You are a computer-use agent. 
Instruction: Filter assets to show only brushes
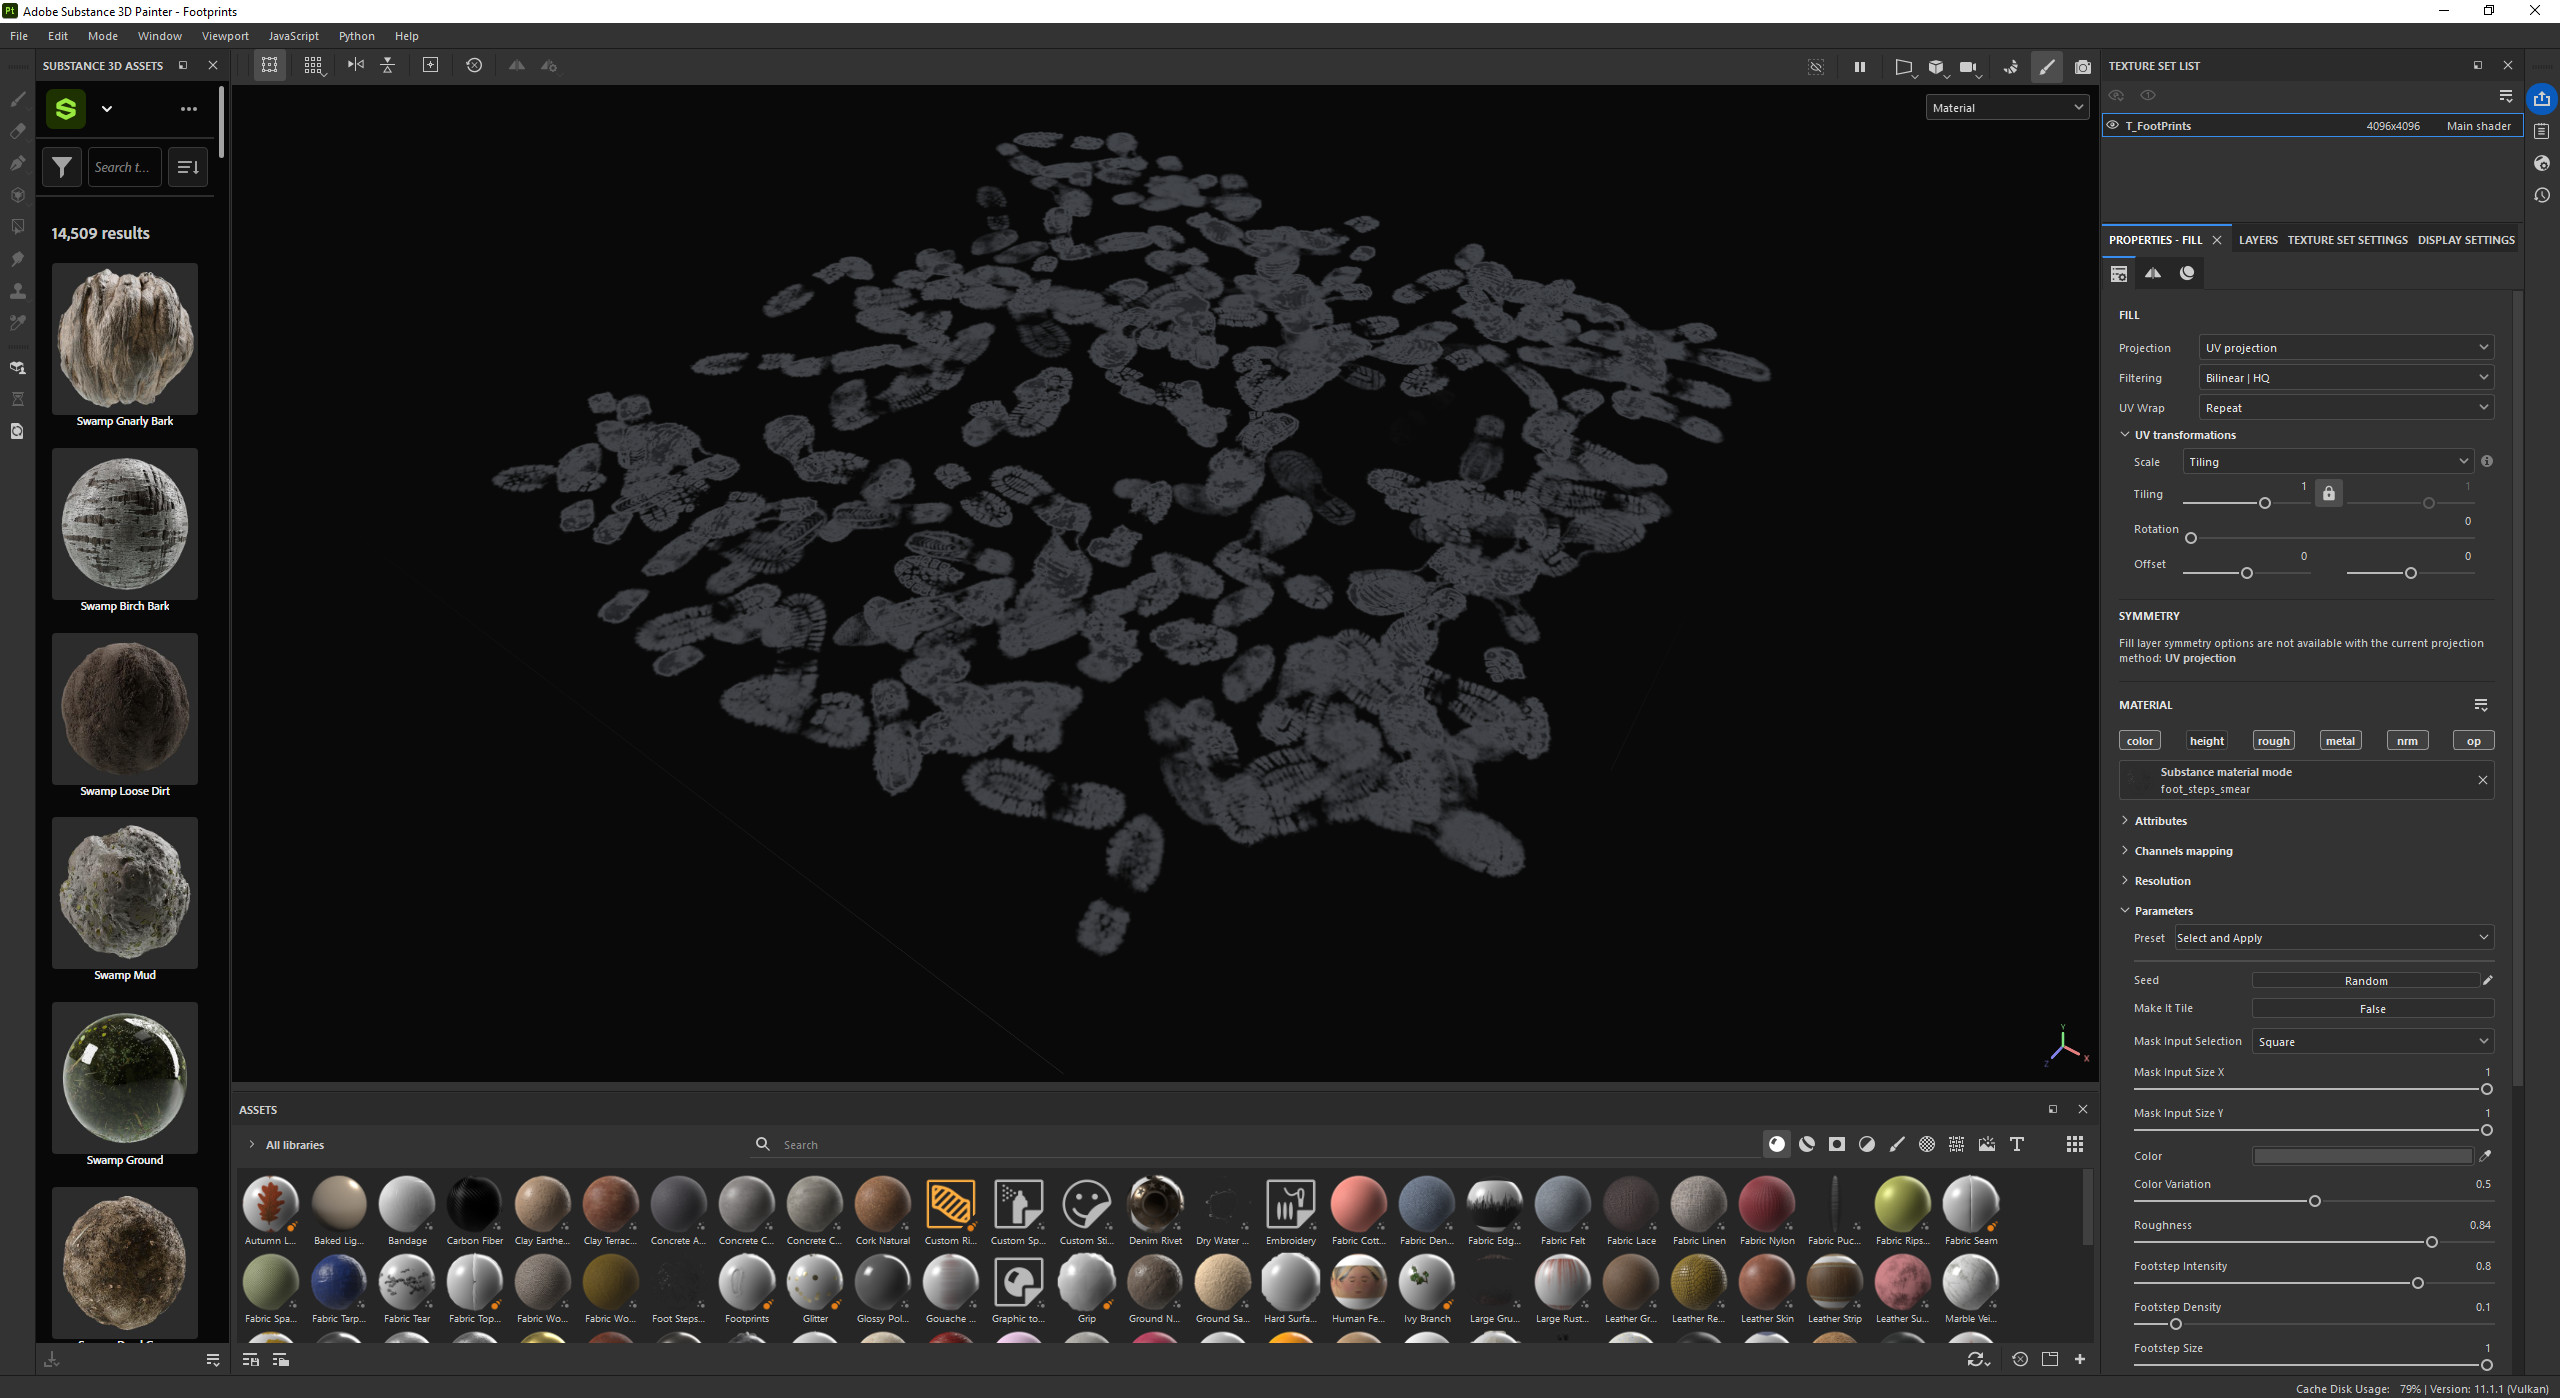pyautogui.click(x=1896, y=1144)
